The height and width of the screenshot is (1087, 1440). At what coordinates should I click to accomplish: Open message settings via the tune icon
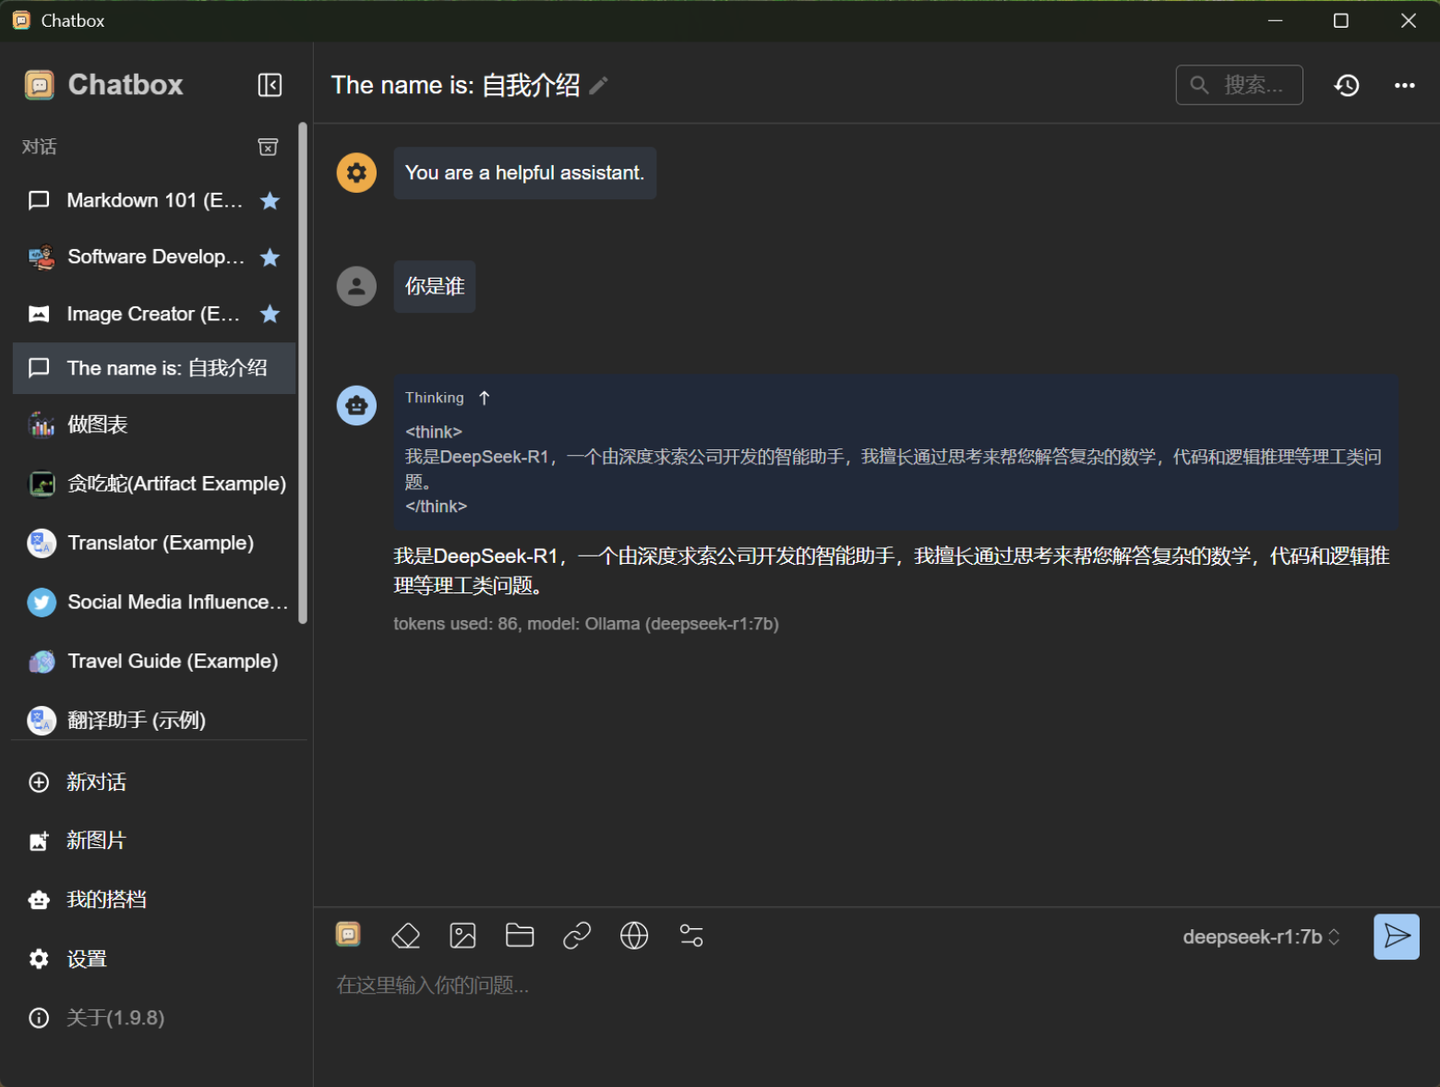click(x=691, y=936)
